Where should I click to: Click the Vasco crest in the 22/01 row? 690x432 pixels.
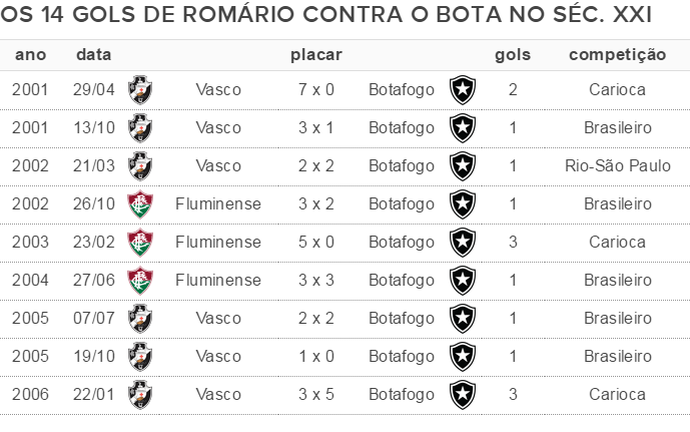pos(140,395)
